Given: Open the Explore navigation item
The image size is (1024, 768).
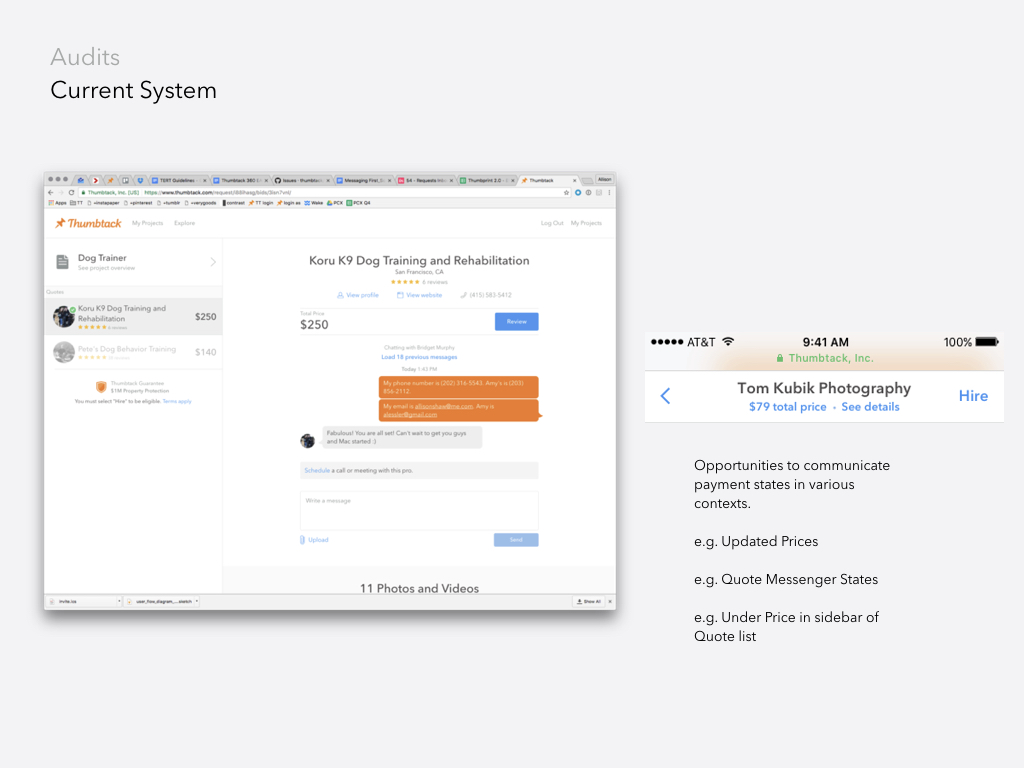Looking at the screenshot, I should pyautogui.click(x=184, y=223).
